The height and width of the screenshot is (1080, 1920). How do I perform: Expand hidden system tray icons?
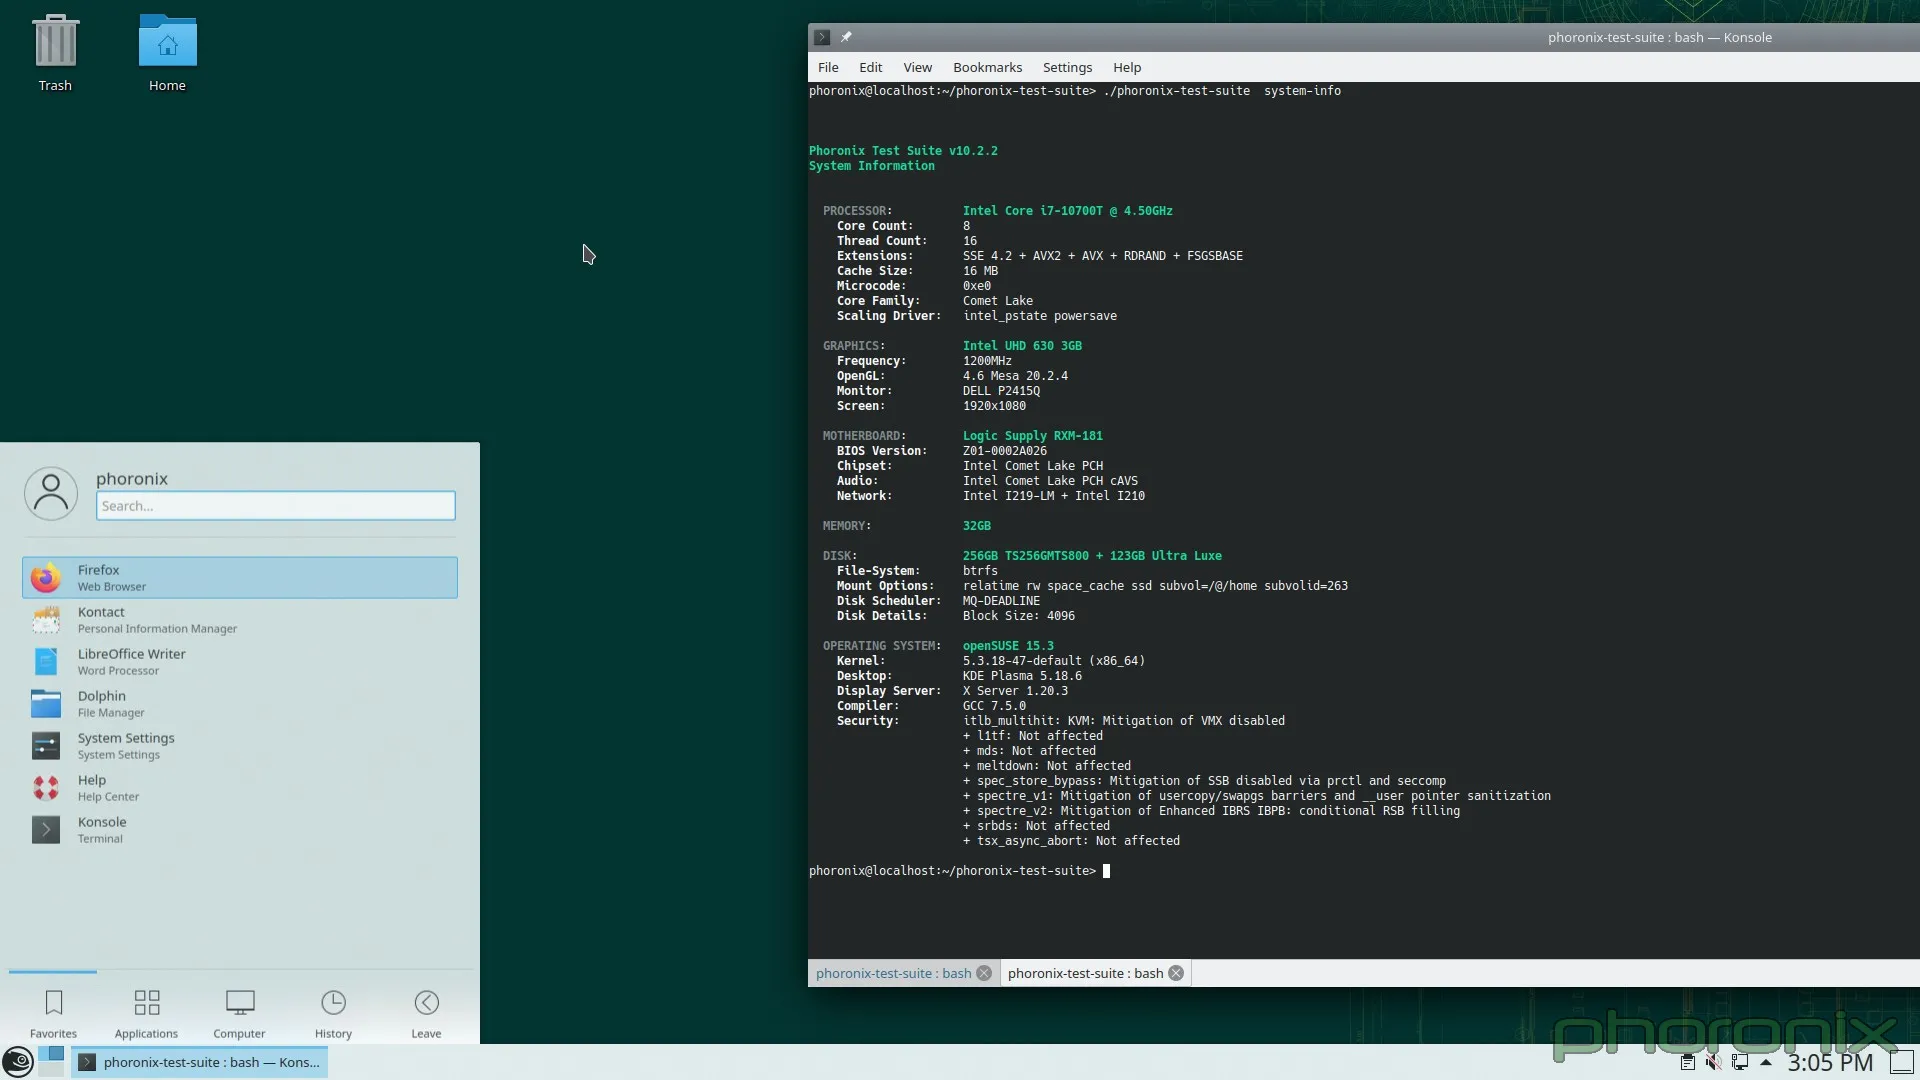1765,1062
